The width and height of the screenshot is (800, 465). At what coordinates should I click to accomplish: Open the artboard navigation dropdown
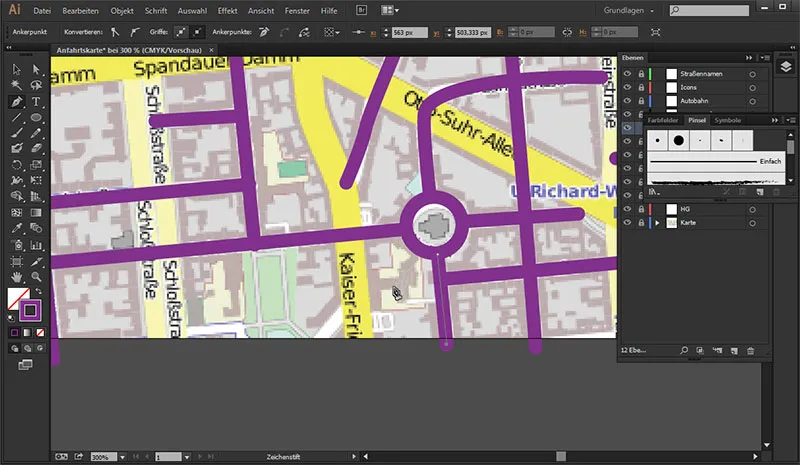coord(187,457)
